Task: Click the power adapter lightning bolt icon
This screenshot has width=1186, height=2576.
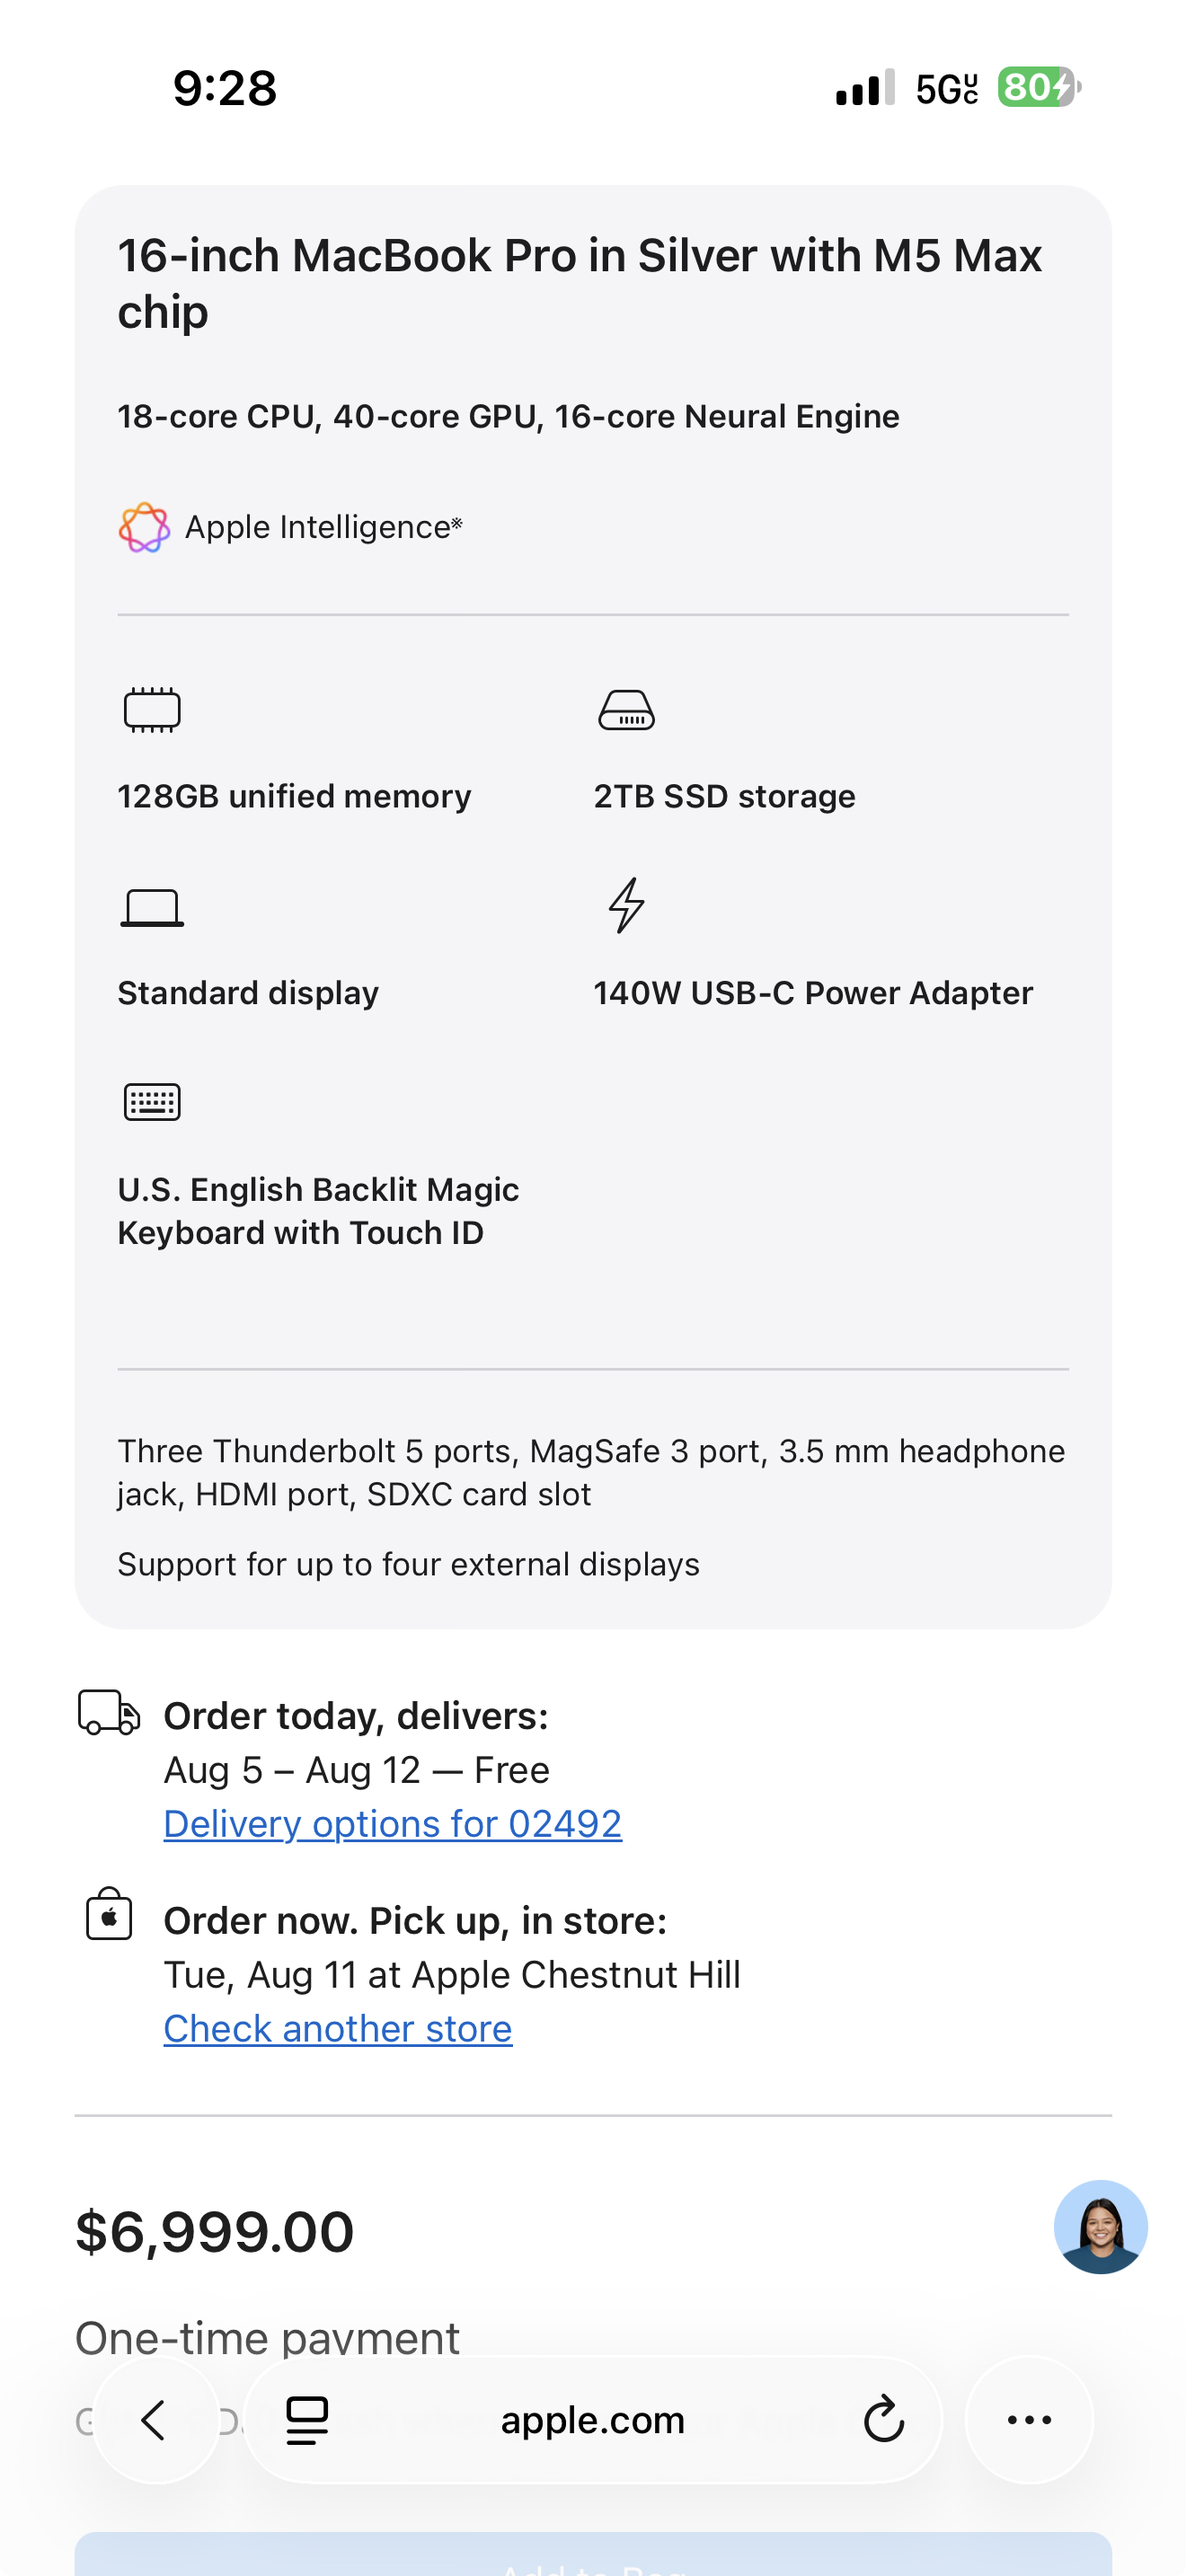Action: coord(627,905)
